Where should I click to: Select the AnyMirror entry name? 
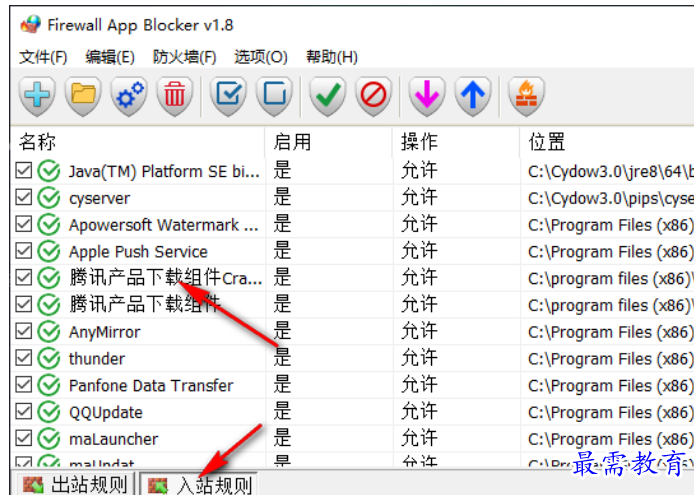click(104, 332)
